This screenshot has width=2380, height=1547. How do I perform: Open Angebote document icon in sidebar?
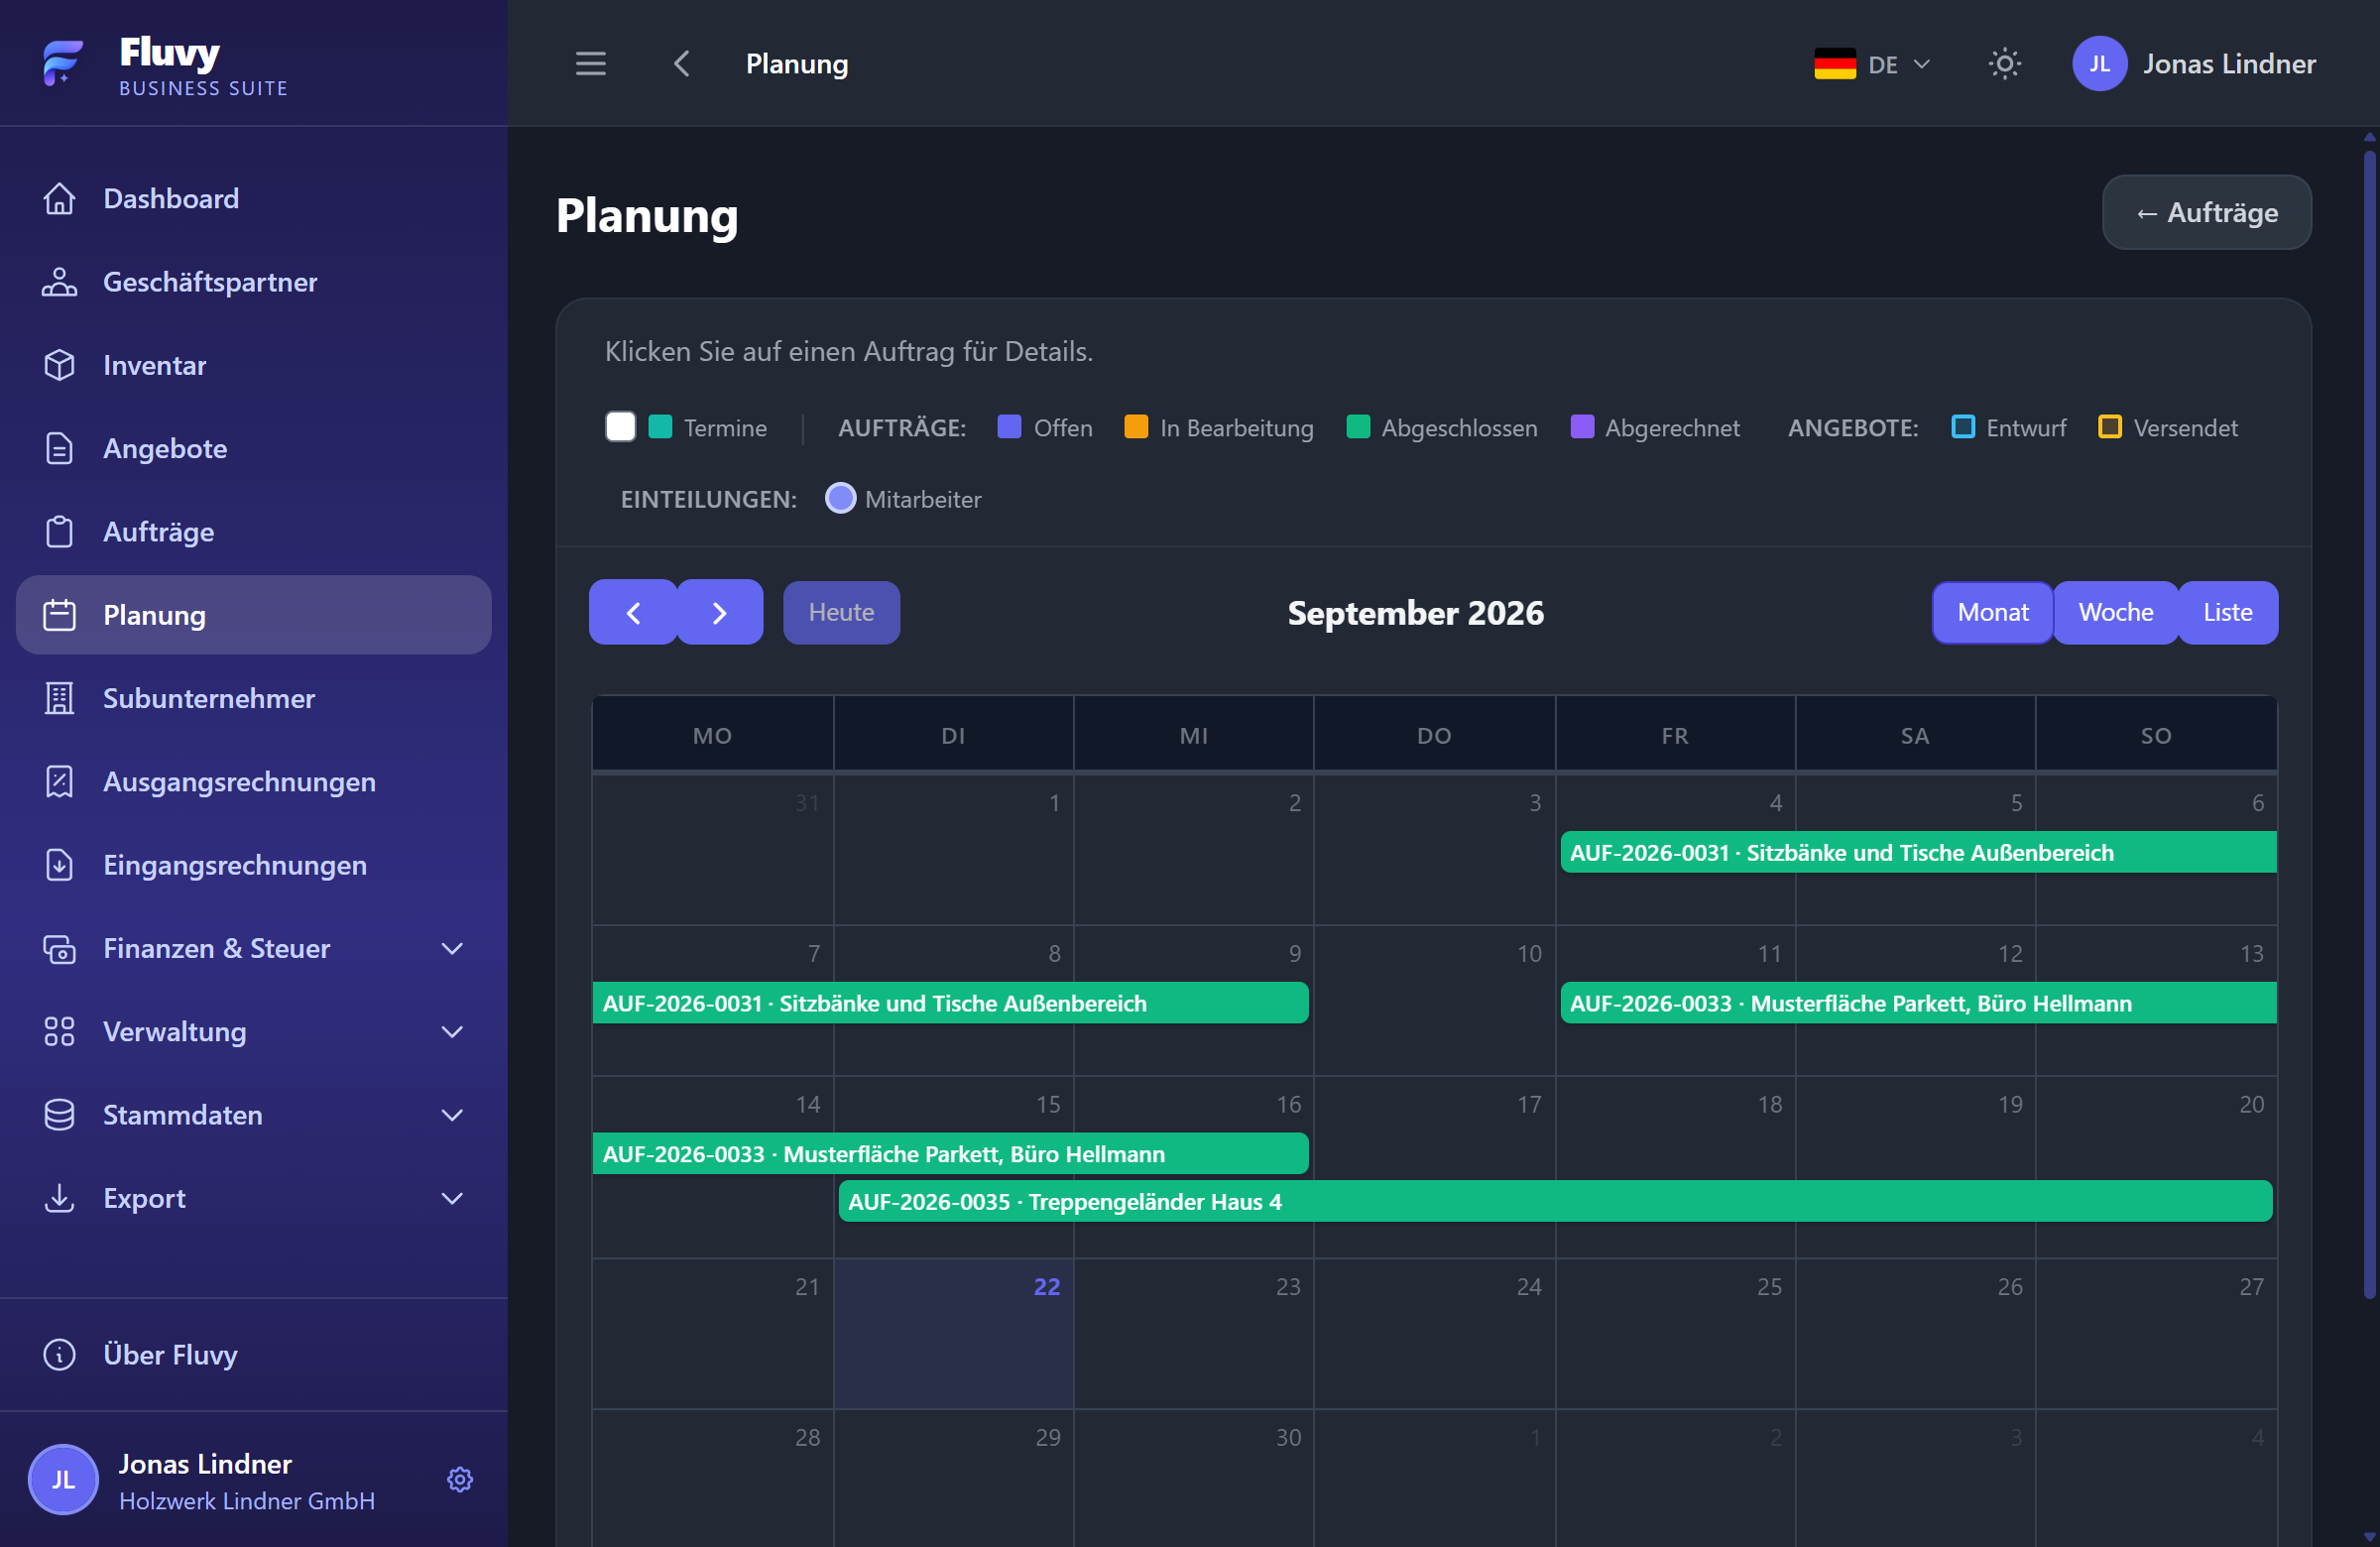pyautogui.click(x=60, y=448)
